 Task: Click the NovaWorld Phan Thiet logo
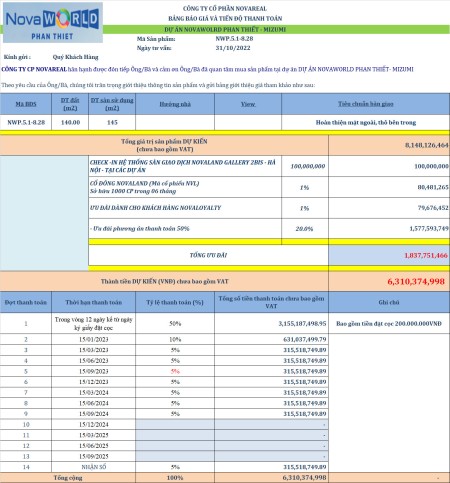(53, 22)
